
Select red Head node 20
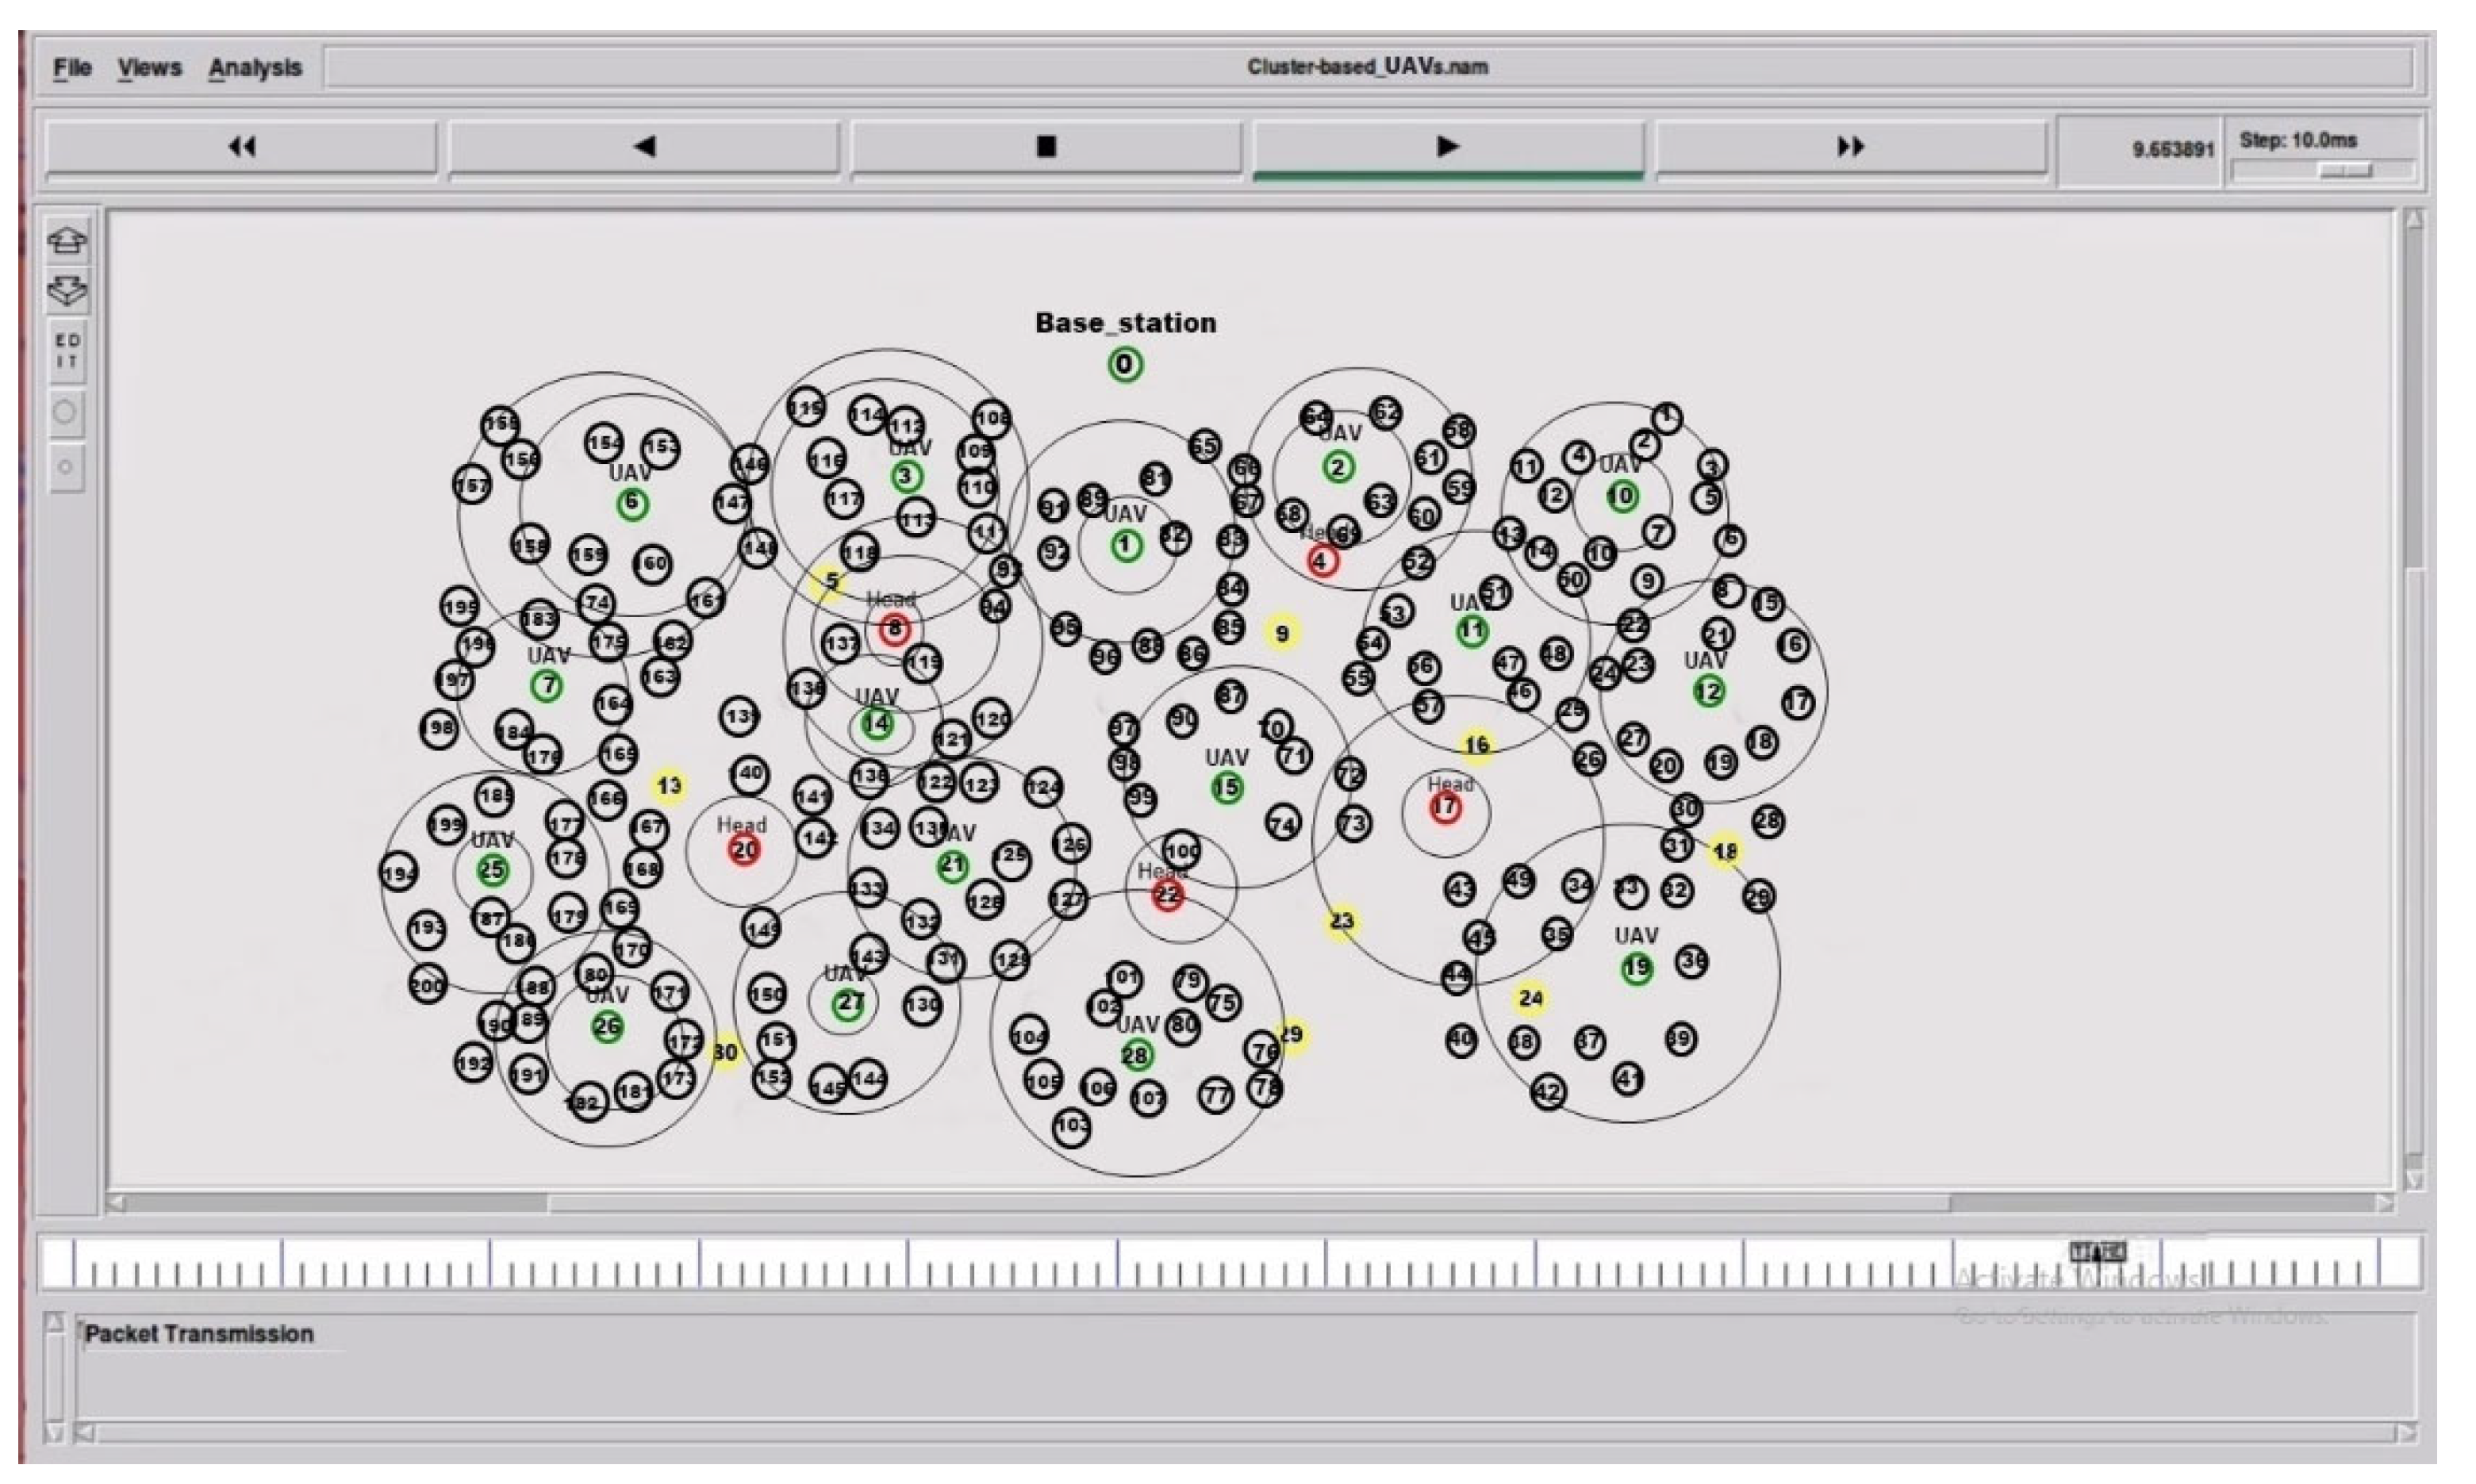pyautogui.click(x=744, y=850)
